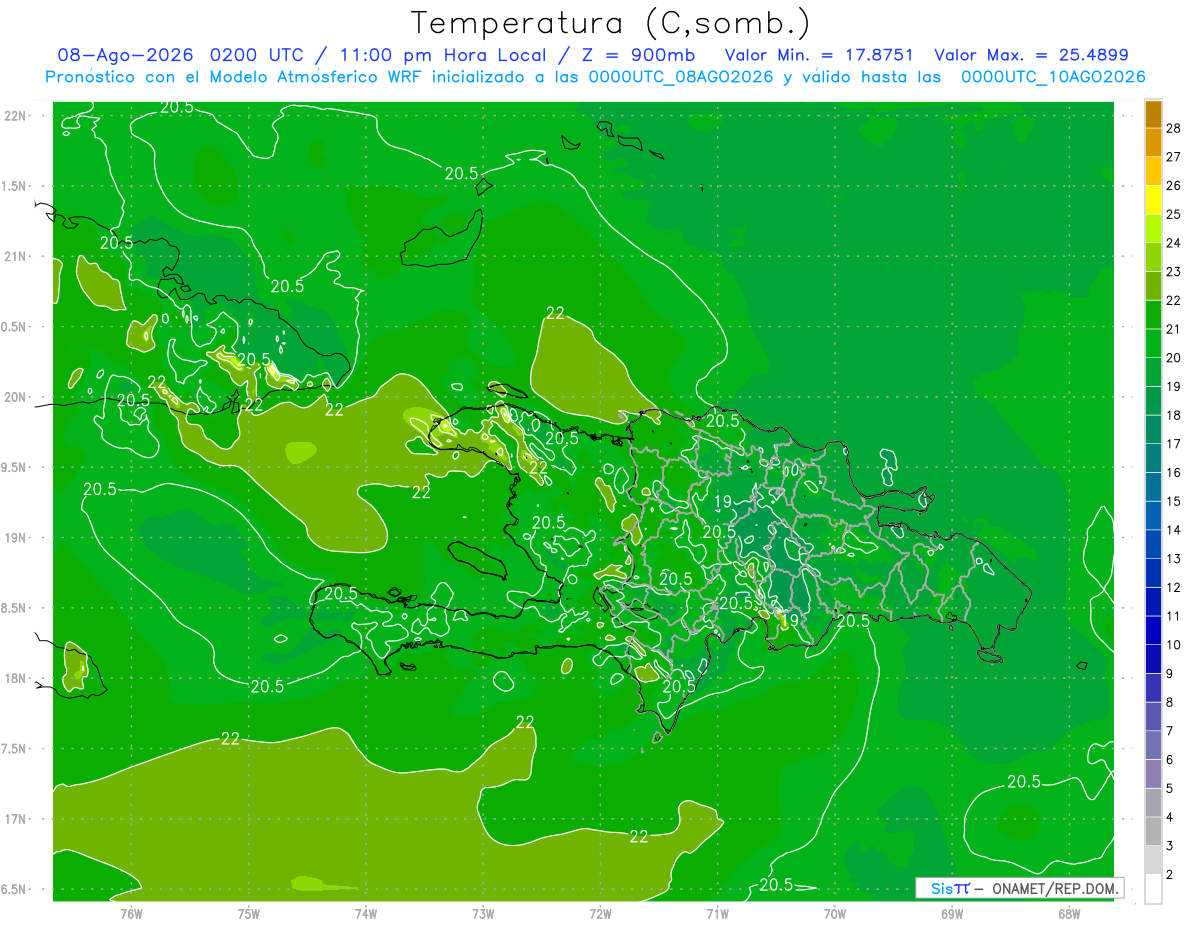
Task: Click the legend value '9'
Action: click(x=1170, y=674)
